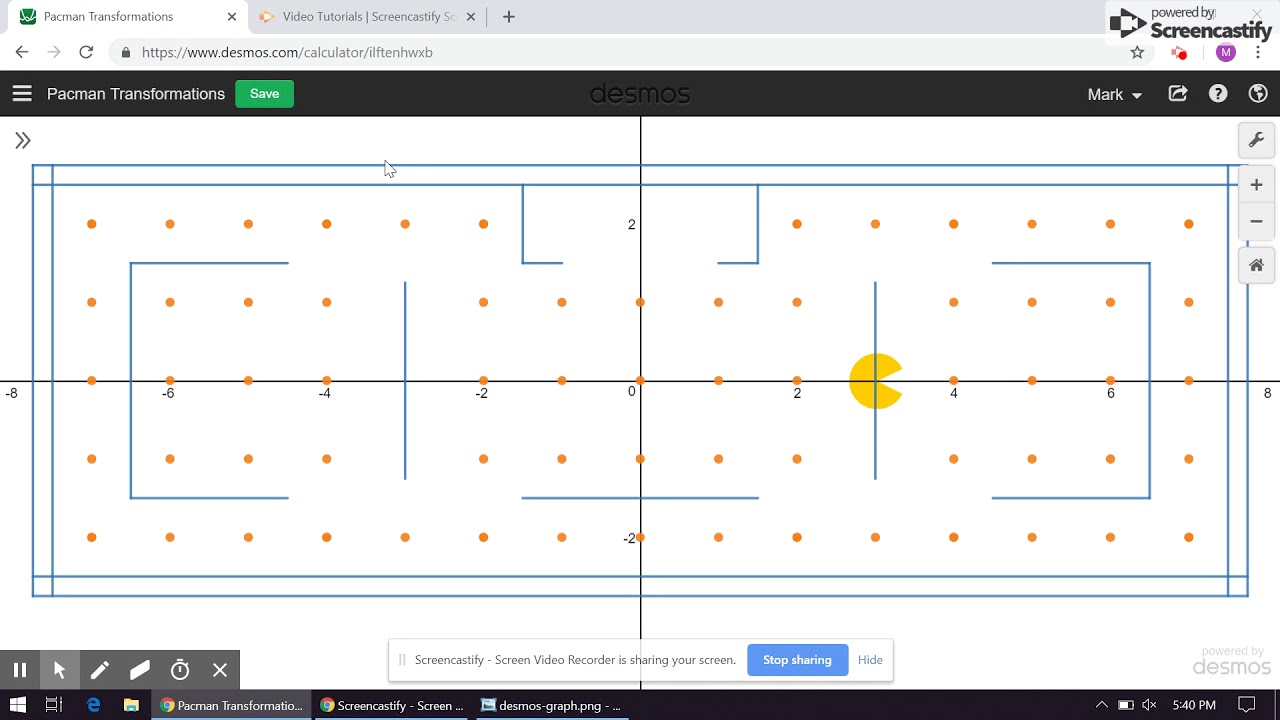
Task: Switch to Screencastify taskbar window
Action: pos(392,705)
